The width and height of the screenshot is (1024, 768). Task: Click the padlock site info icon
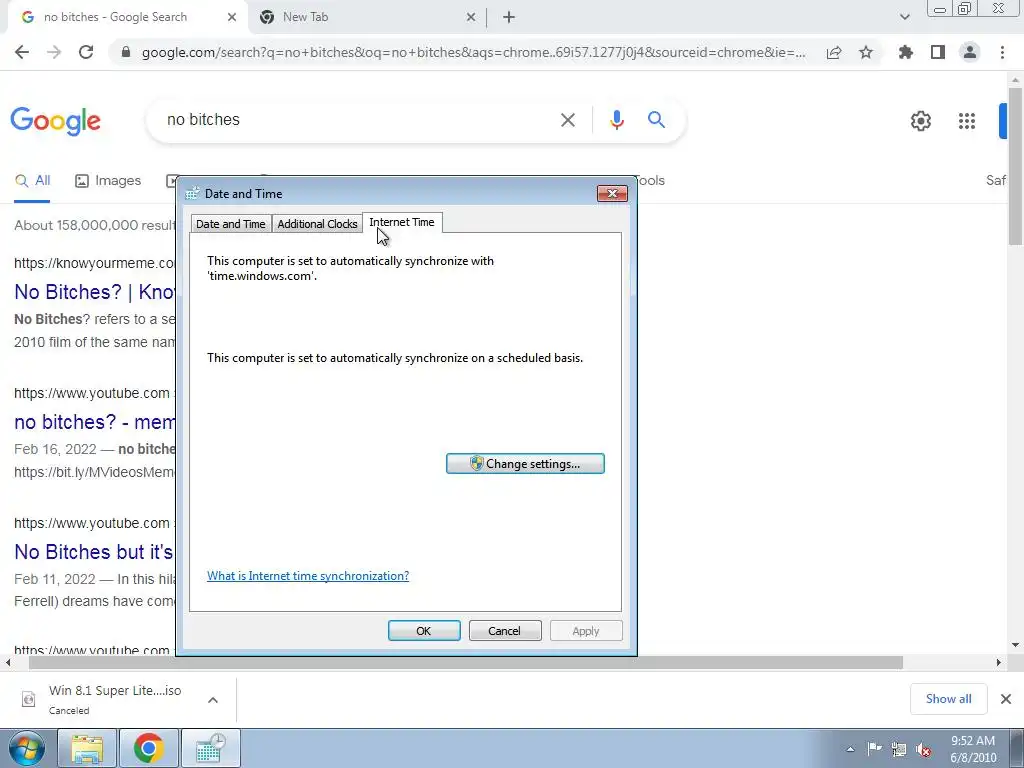[126, 52]
